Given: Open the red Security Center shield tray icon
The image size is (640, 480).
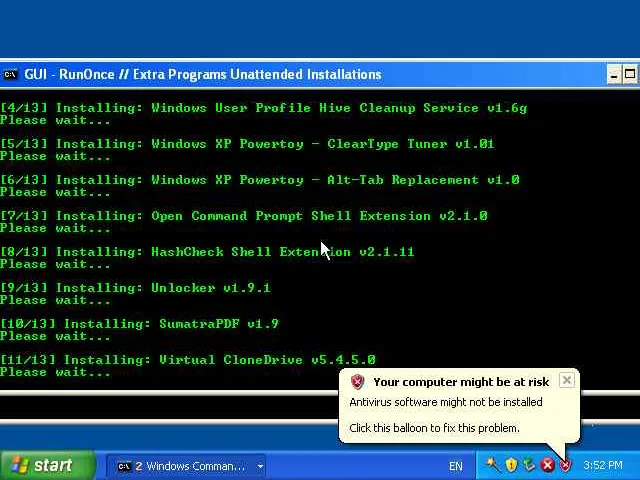Looking at the screenshot, I should (x=565, y=465).
